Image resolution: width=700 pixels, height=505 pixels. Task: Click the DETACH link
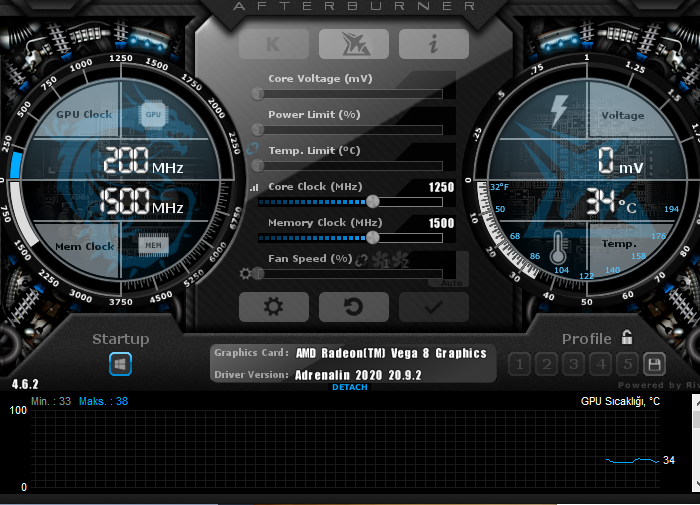point(350,387)
